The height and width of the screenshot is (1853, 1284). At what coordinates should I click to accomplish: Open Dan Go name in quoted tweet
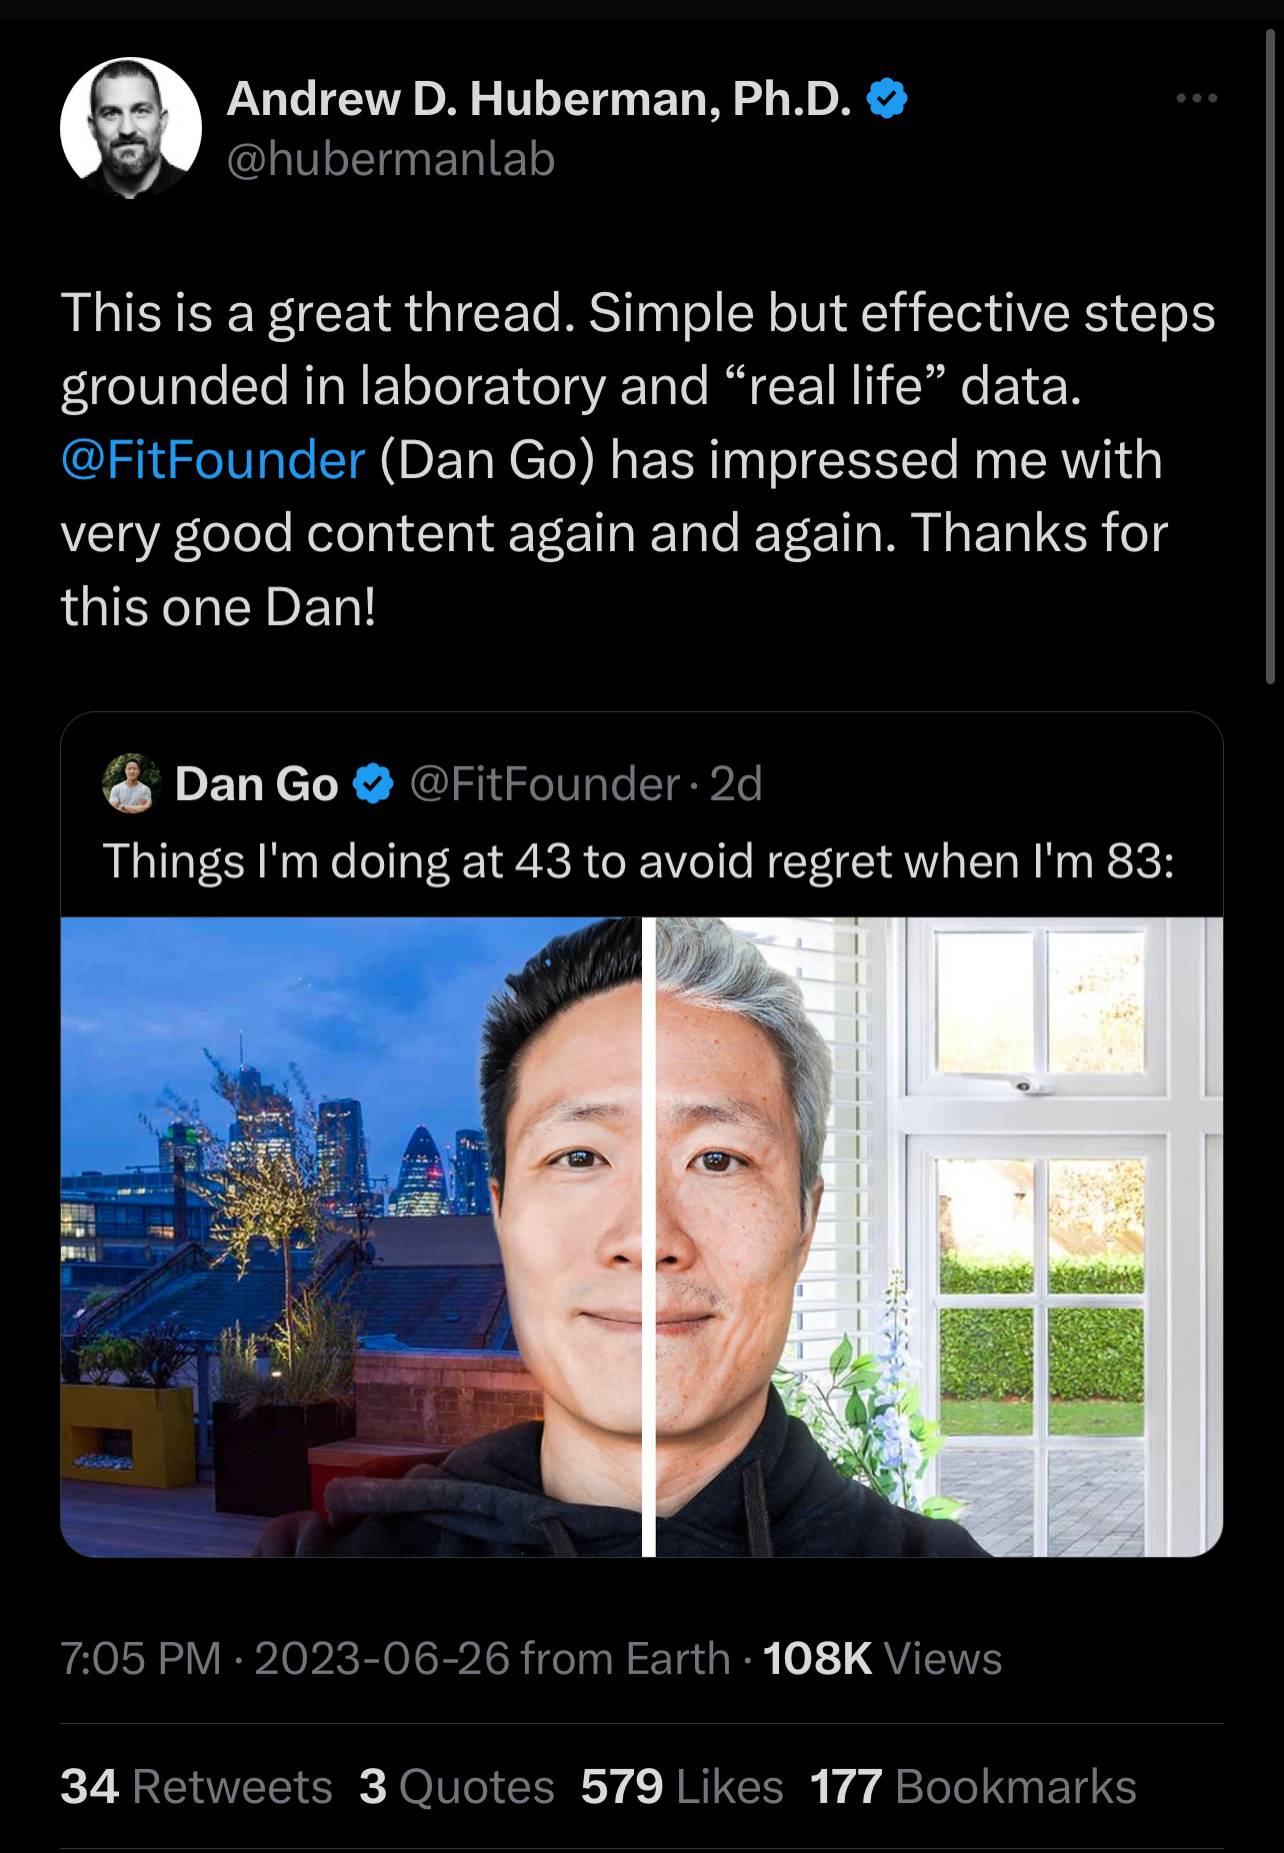tap(257, 784)
